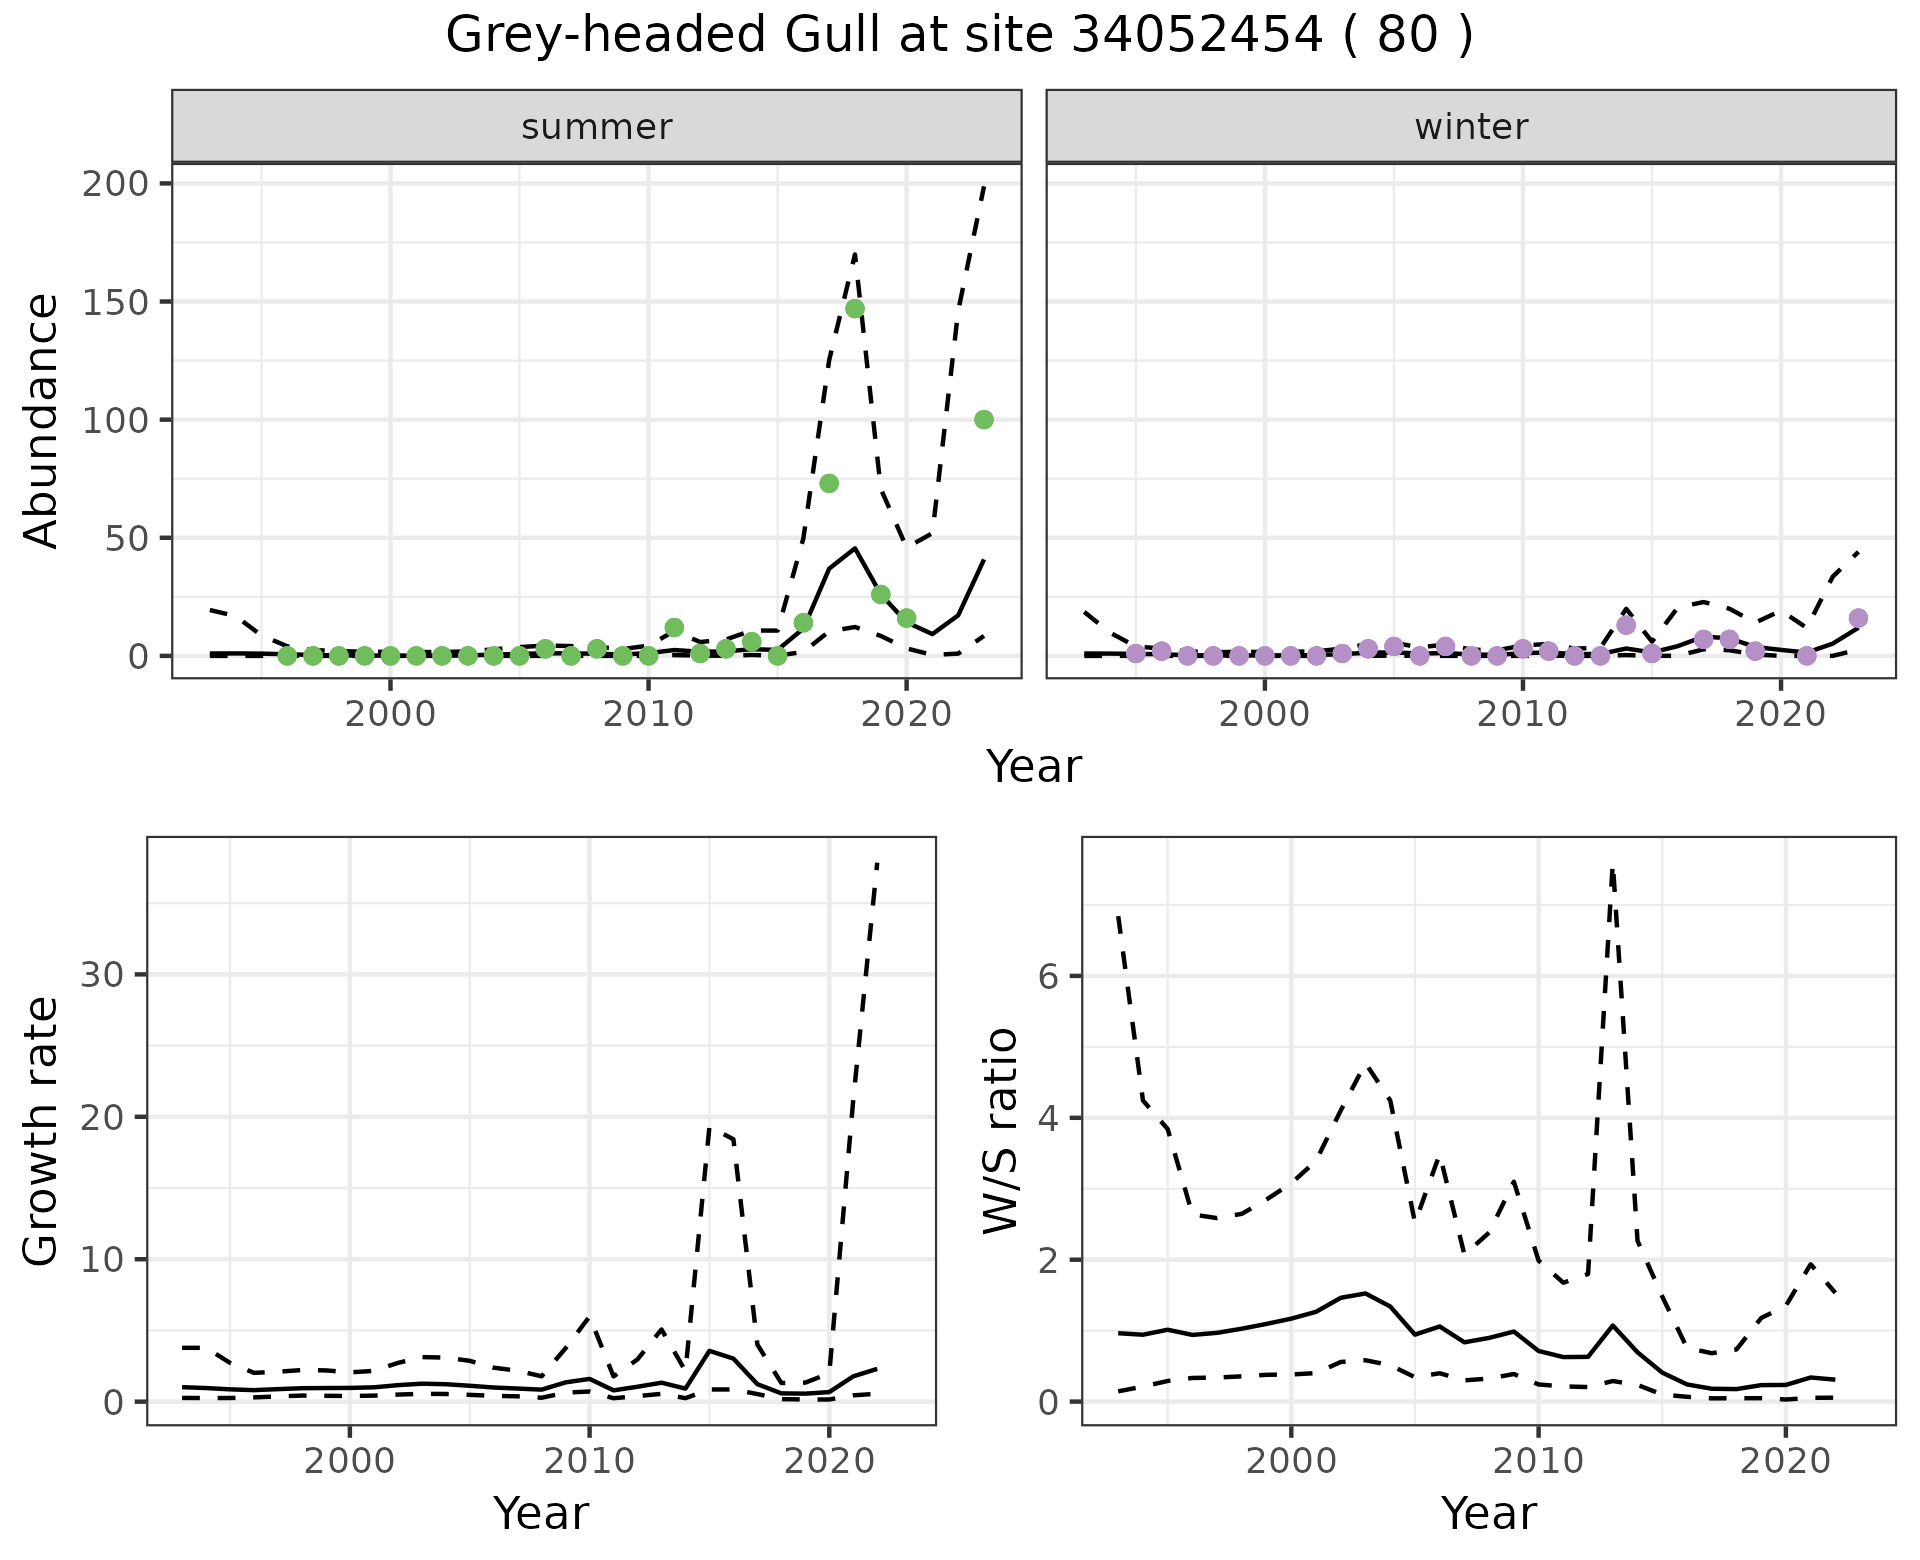1920x1560 pixels.
Task: Click the Year label under growth rate plot
Action: (541, 1513)
